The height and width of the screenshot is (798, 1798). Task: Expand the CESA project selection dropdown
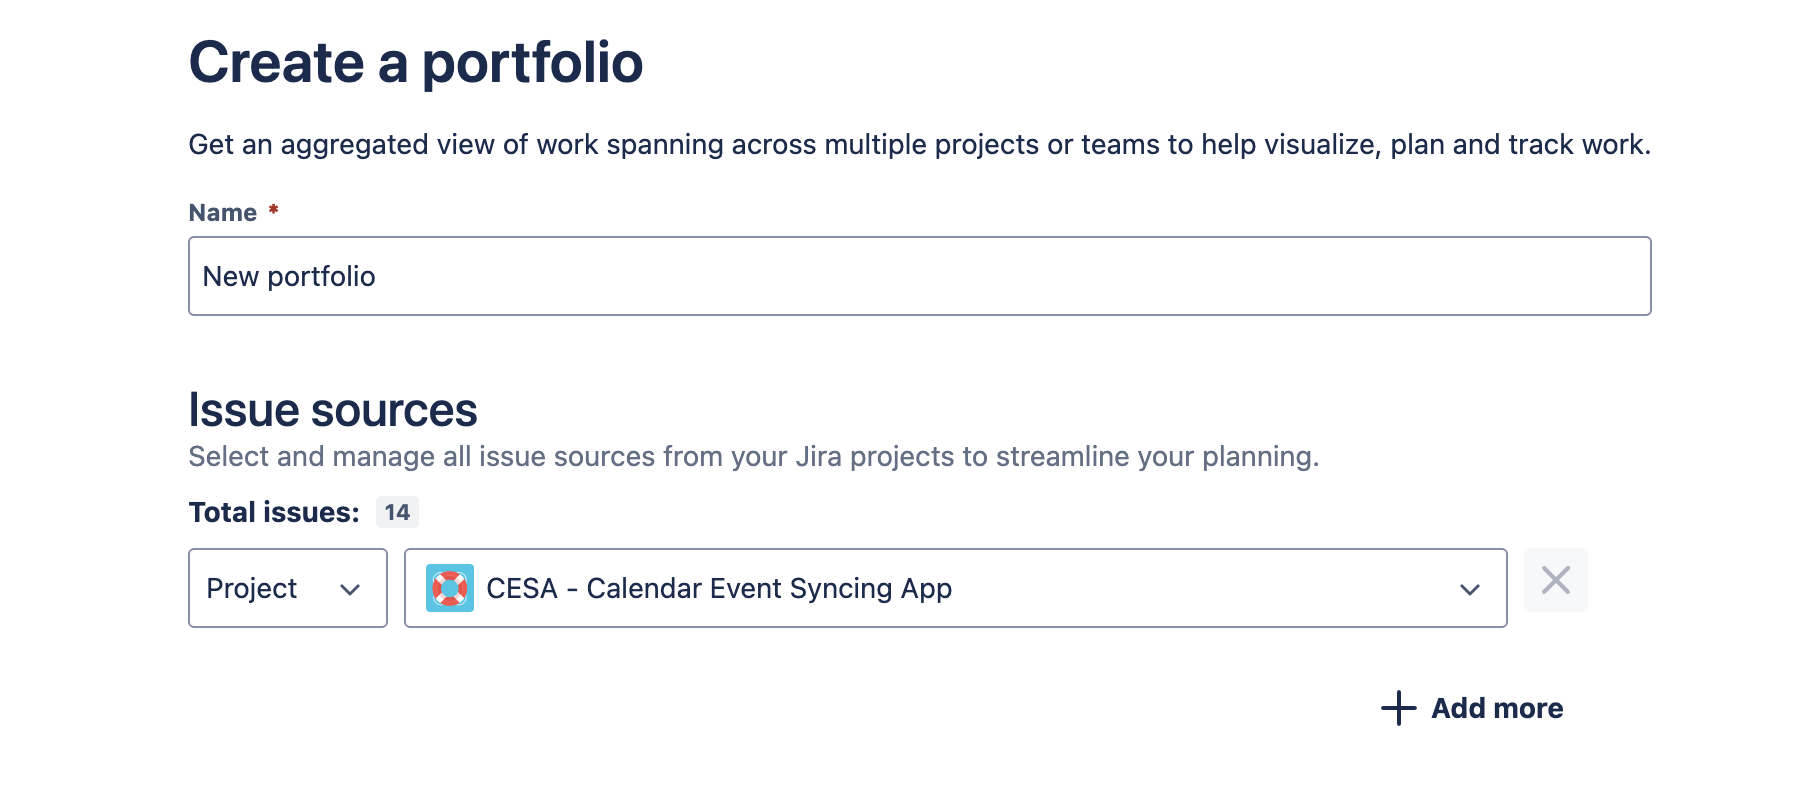click(954, 588)
